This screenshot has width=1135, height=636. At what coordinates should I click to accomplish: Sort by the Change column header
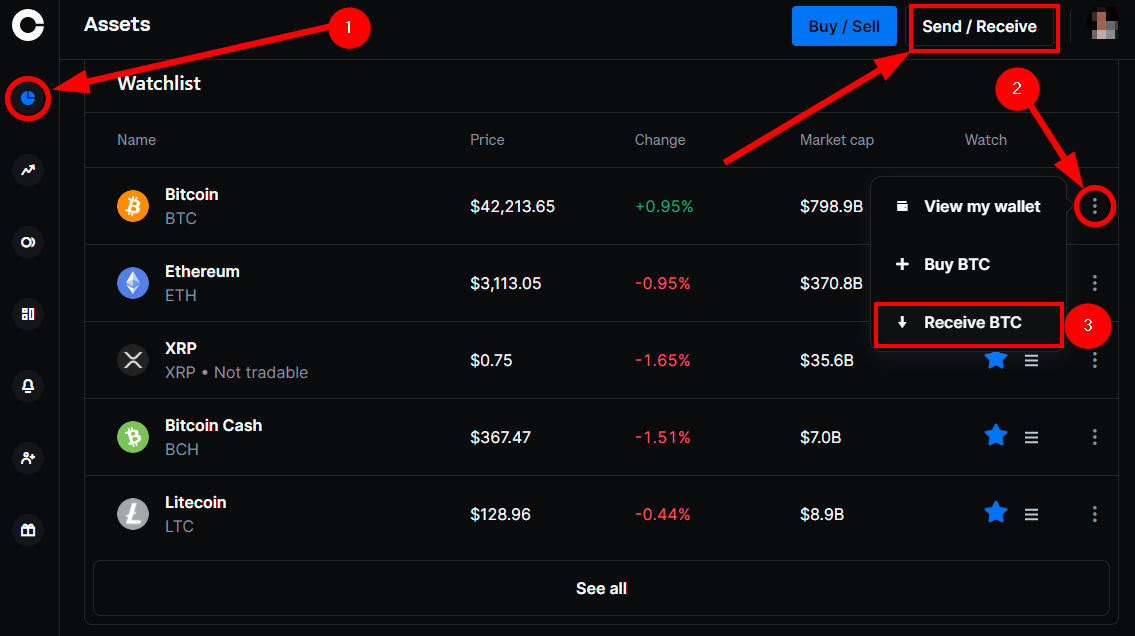(x=660, y=140)
